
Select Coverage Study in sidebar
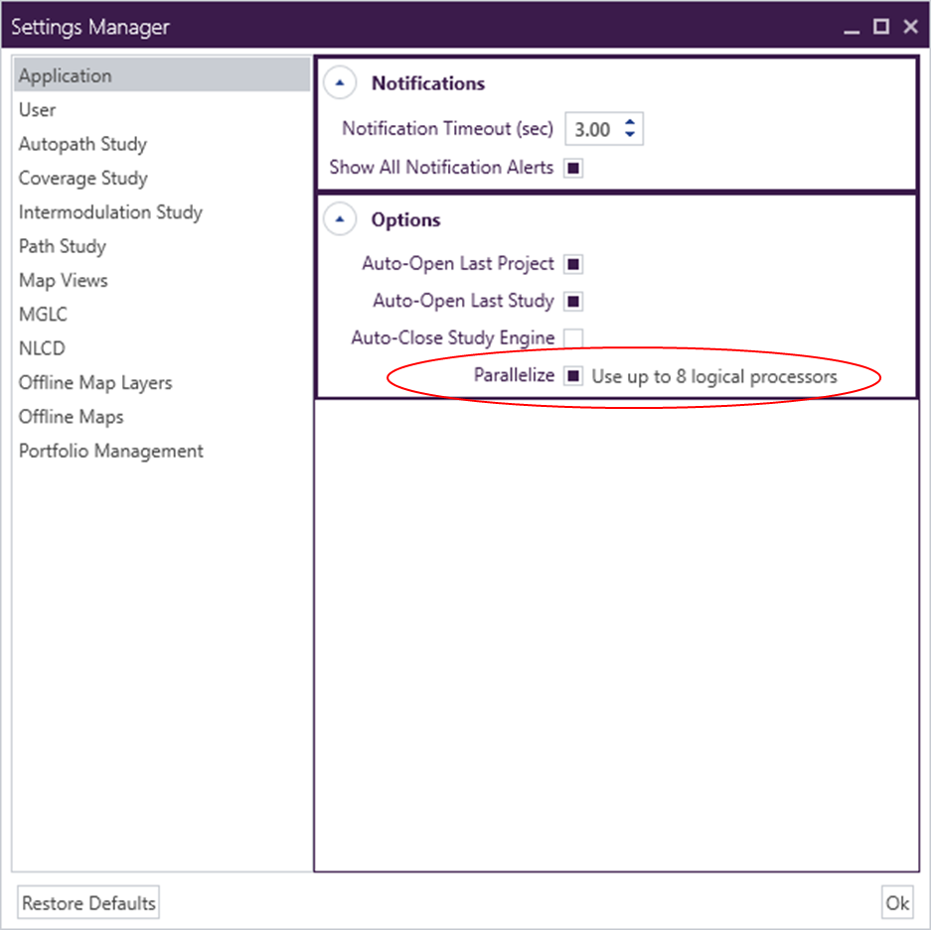tap(83, 178)
